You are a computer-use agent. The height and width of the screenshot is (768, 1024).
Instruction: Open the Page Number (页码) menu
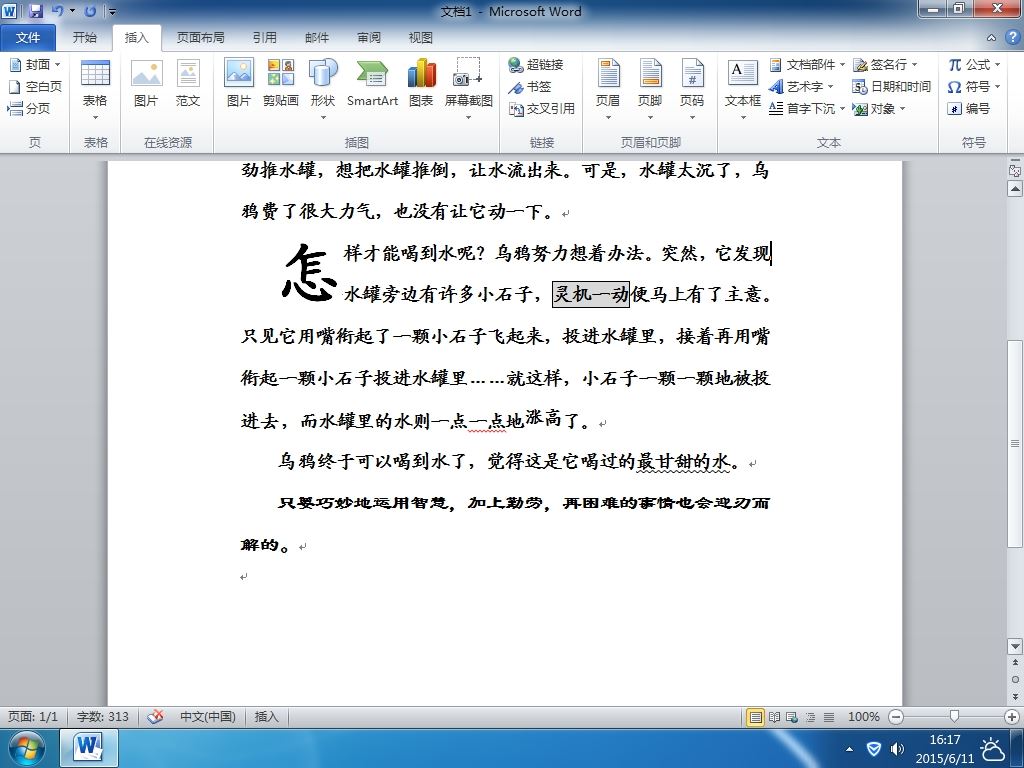click(x=692, y=90)
